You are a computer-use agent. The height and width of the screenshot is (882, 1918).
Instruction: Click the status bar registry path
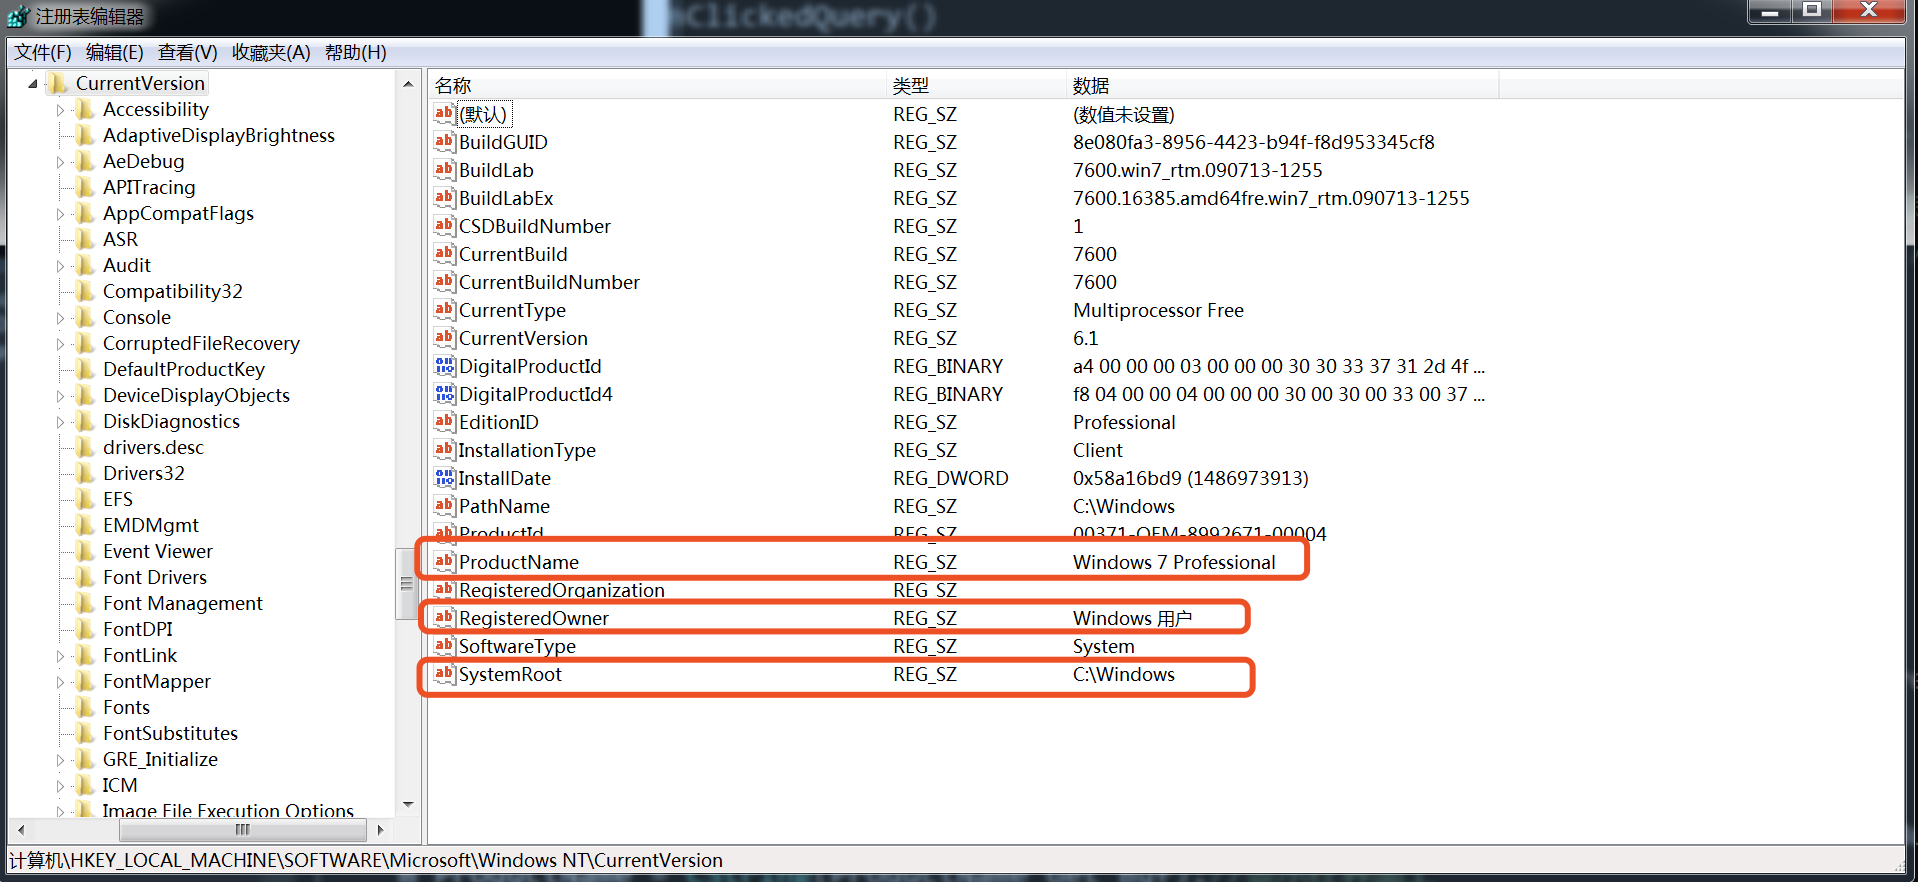click(366, 860)
